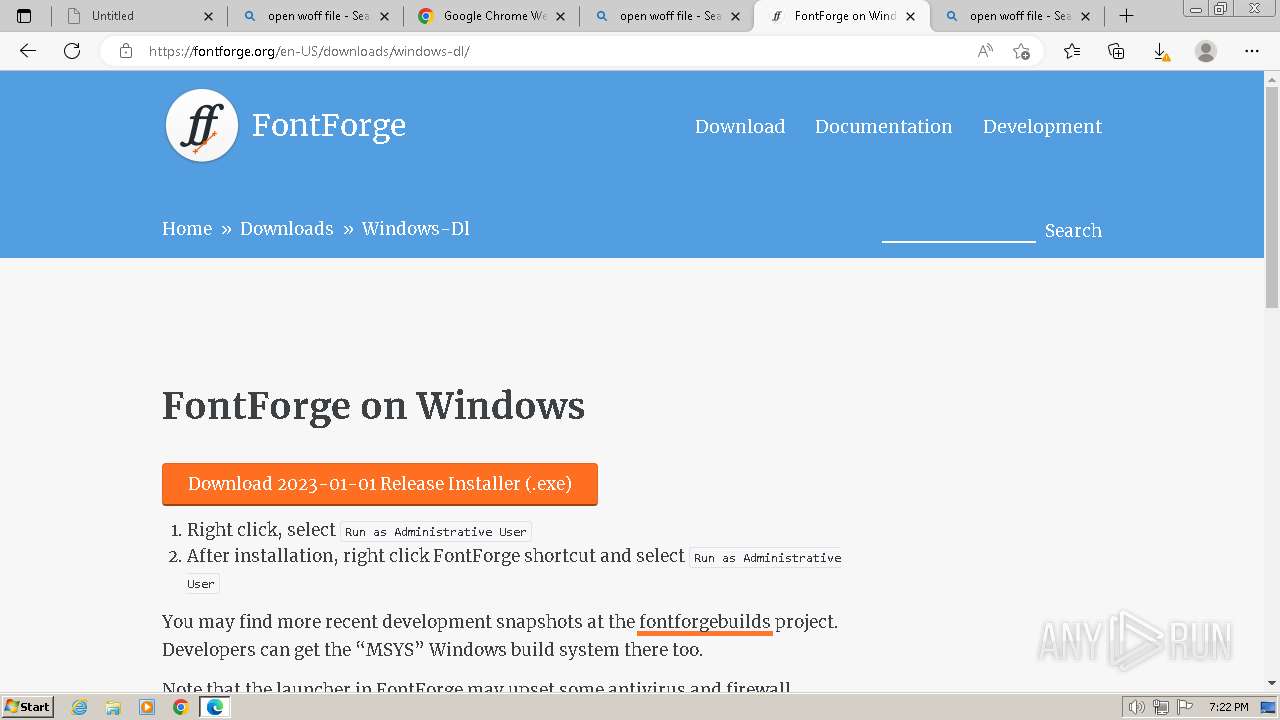Open the Windows Start menu

click(x=28, y=707)
